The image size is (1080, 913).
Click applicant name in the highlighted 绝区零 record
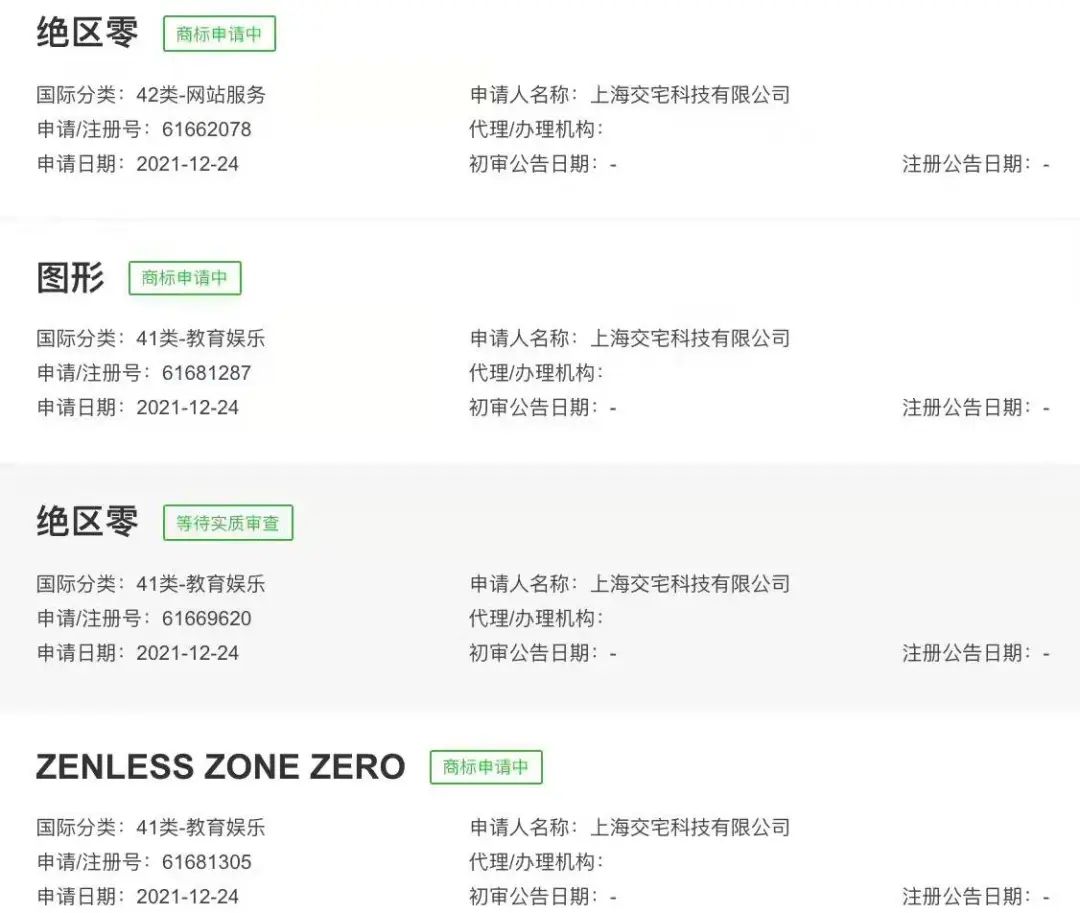[690, 583]
